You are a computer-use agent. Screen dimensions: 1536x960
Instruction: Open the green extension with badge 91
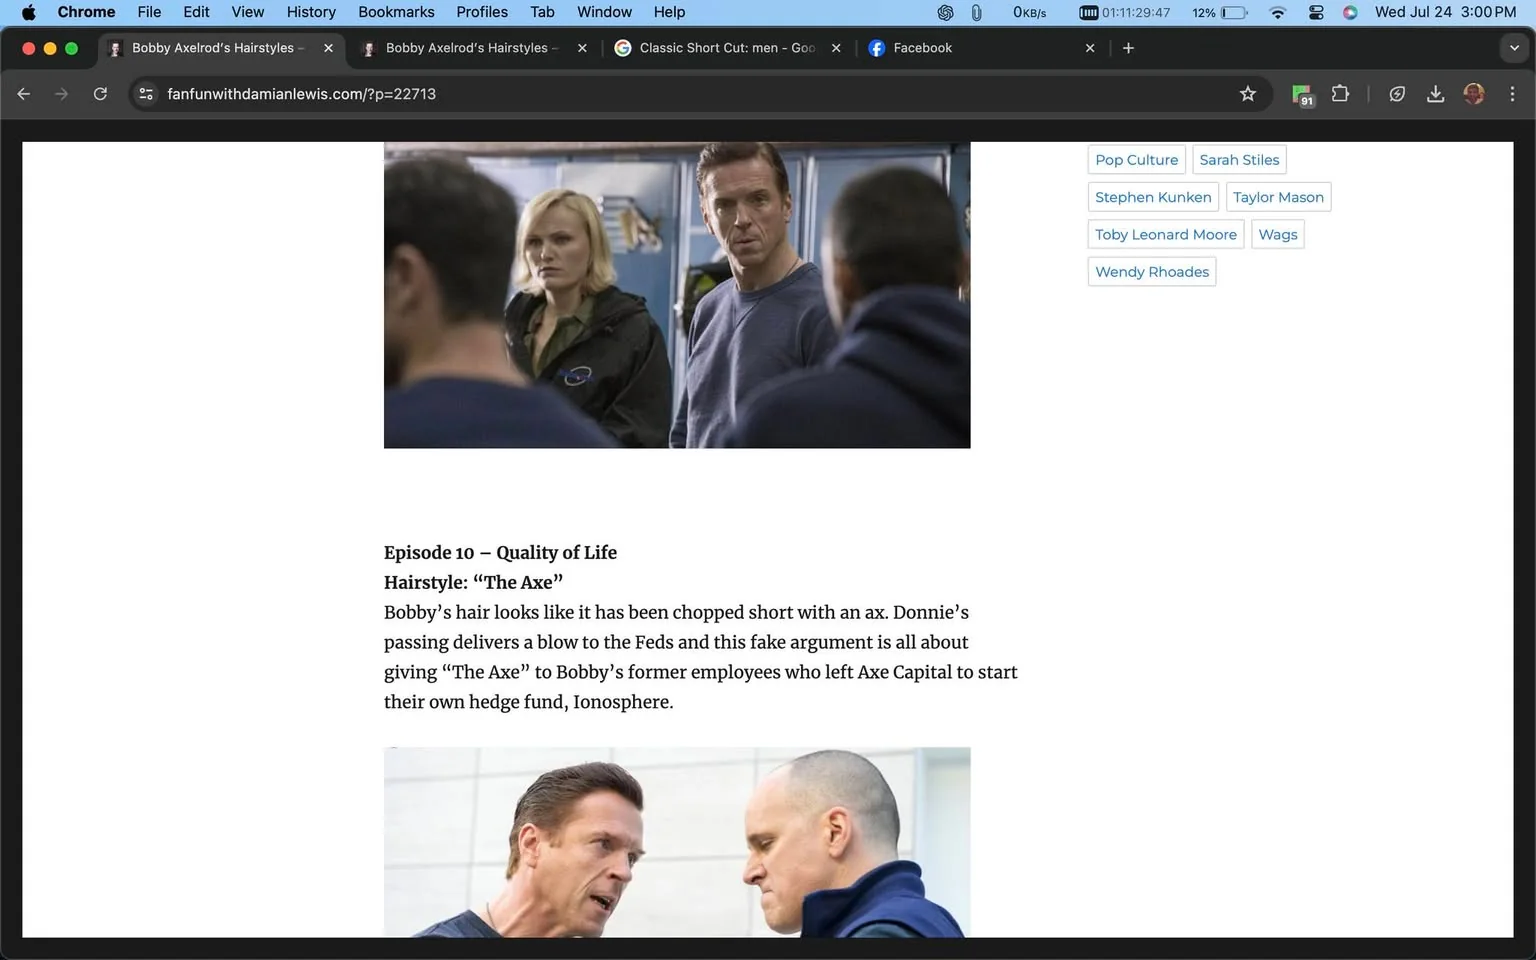1302,94
